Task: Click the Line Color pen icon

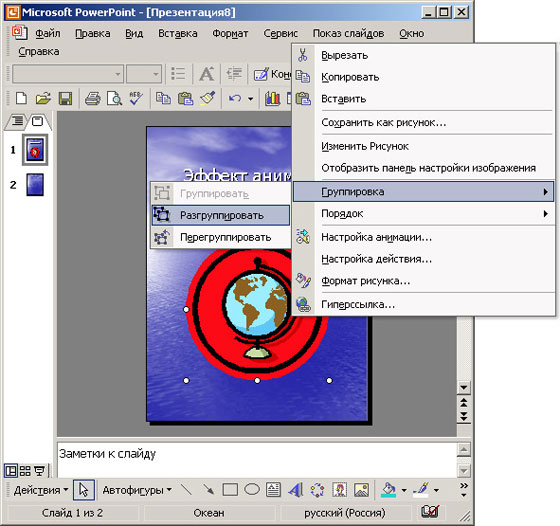Action: click(421, 490)
